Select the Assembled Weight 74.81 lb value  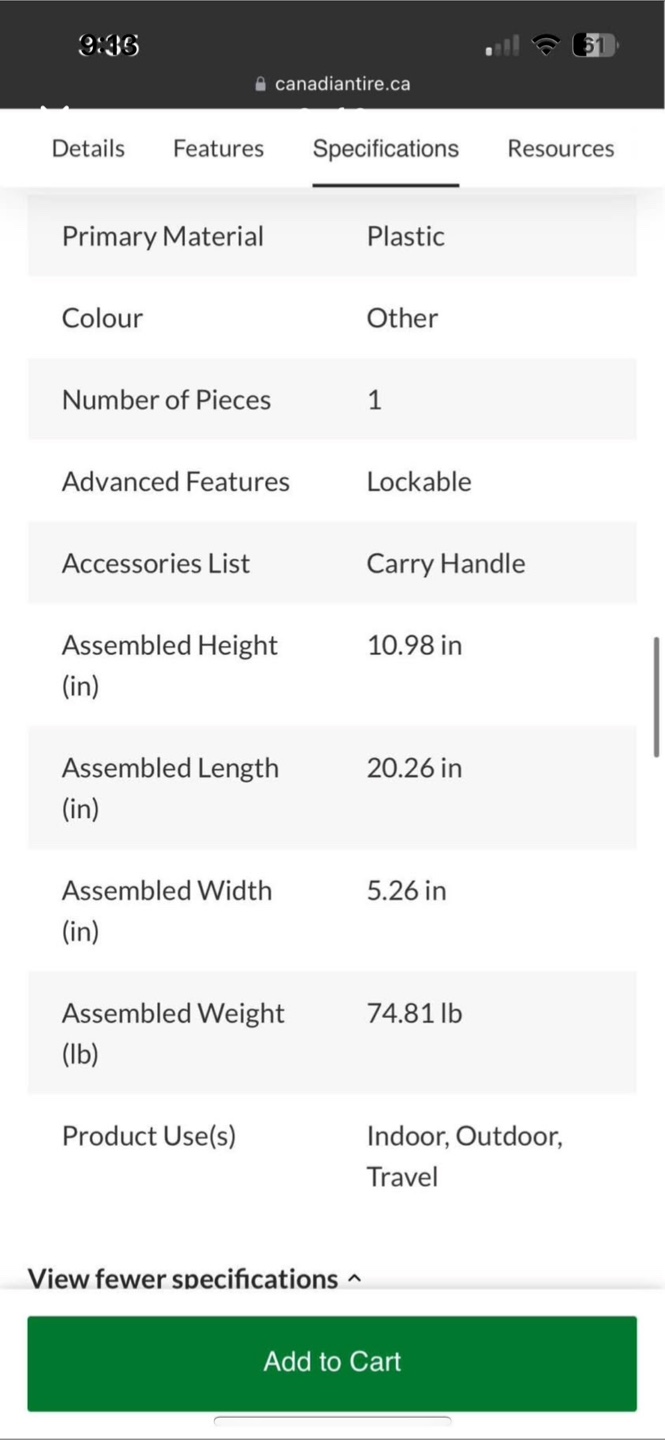coord(414,1013)
